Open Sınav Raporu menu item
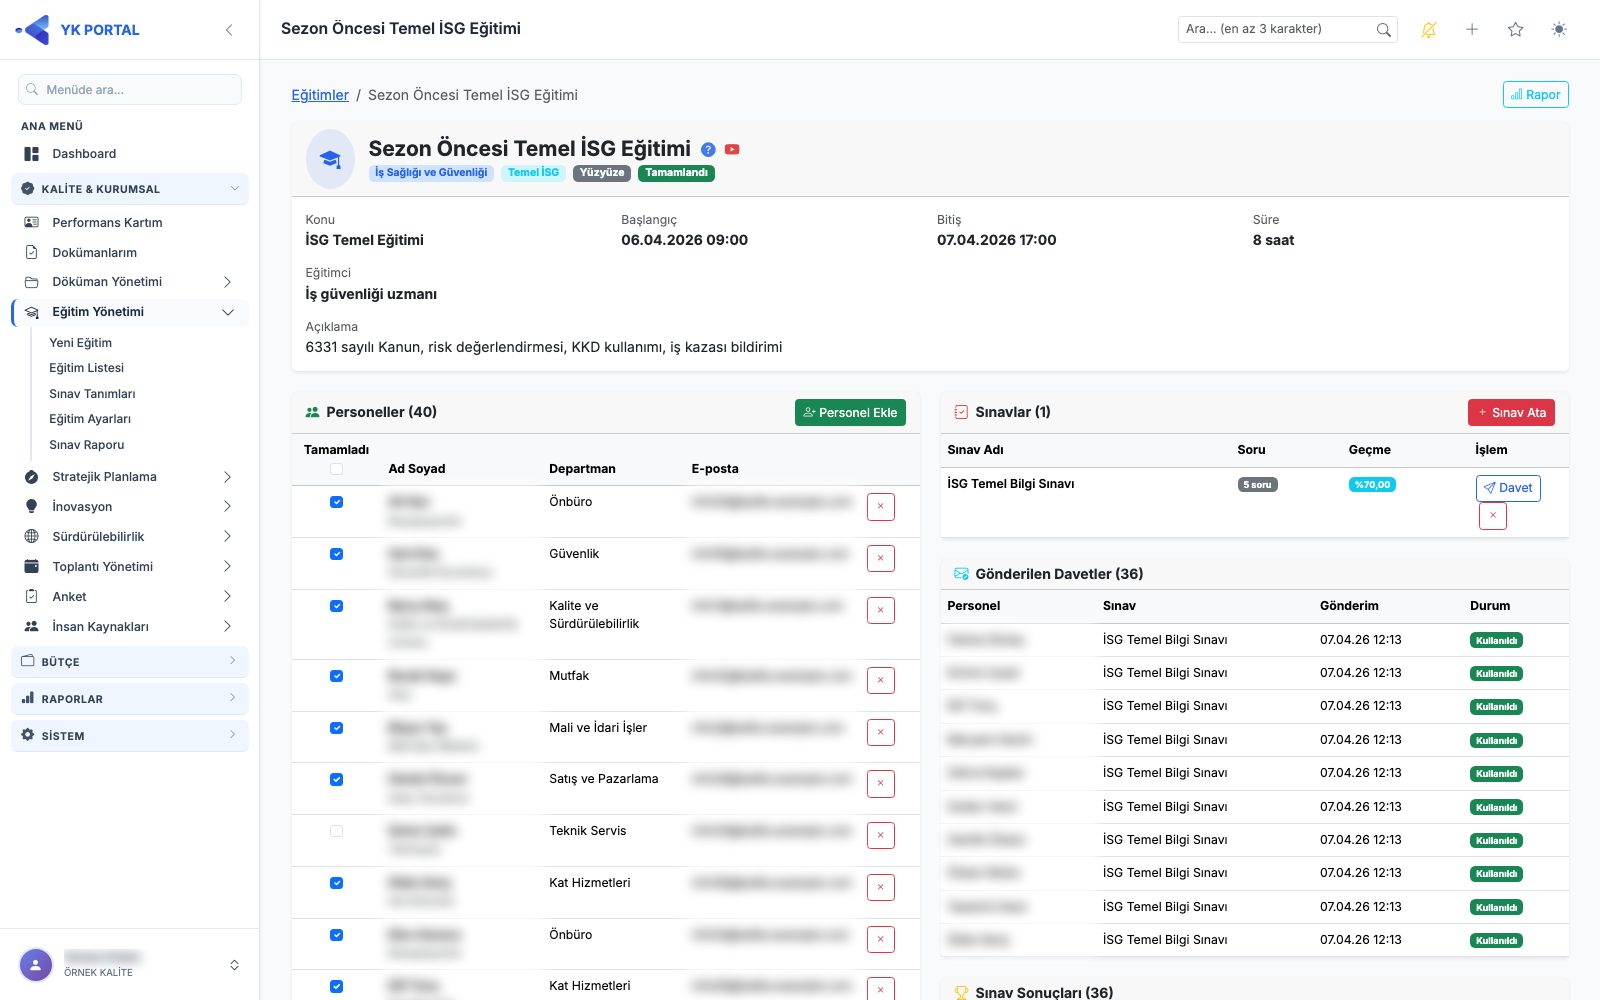1600x1000 pixels. [87, 445]
